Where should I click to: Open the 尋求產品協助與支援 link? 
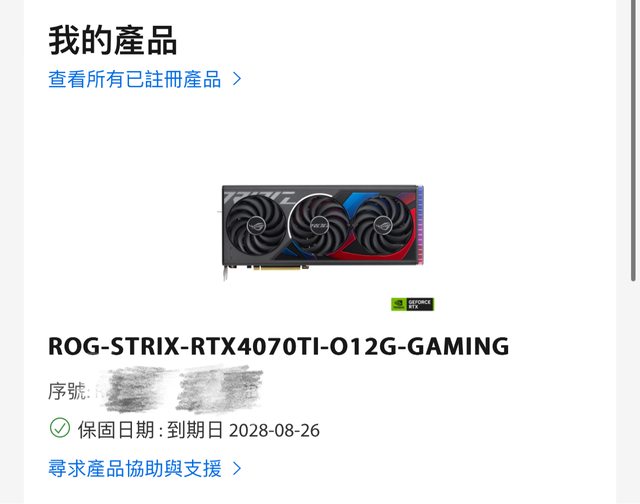pos(135,468)
